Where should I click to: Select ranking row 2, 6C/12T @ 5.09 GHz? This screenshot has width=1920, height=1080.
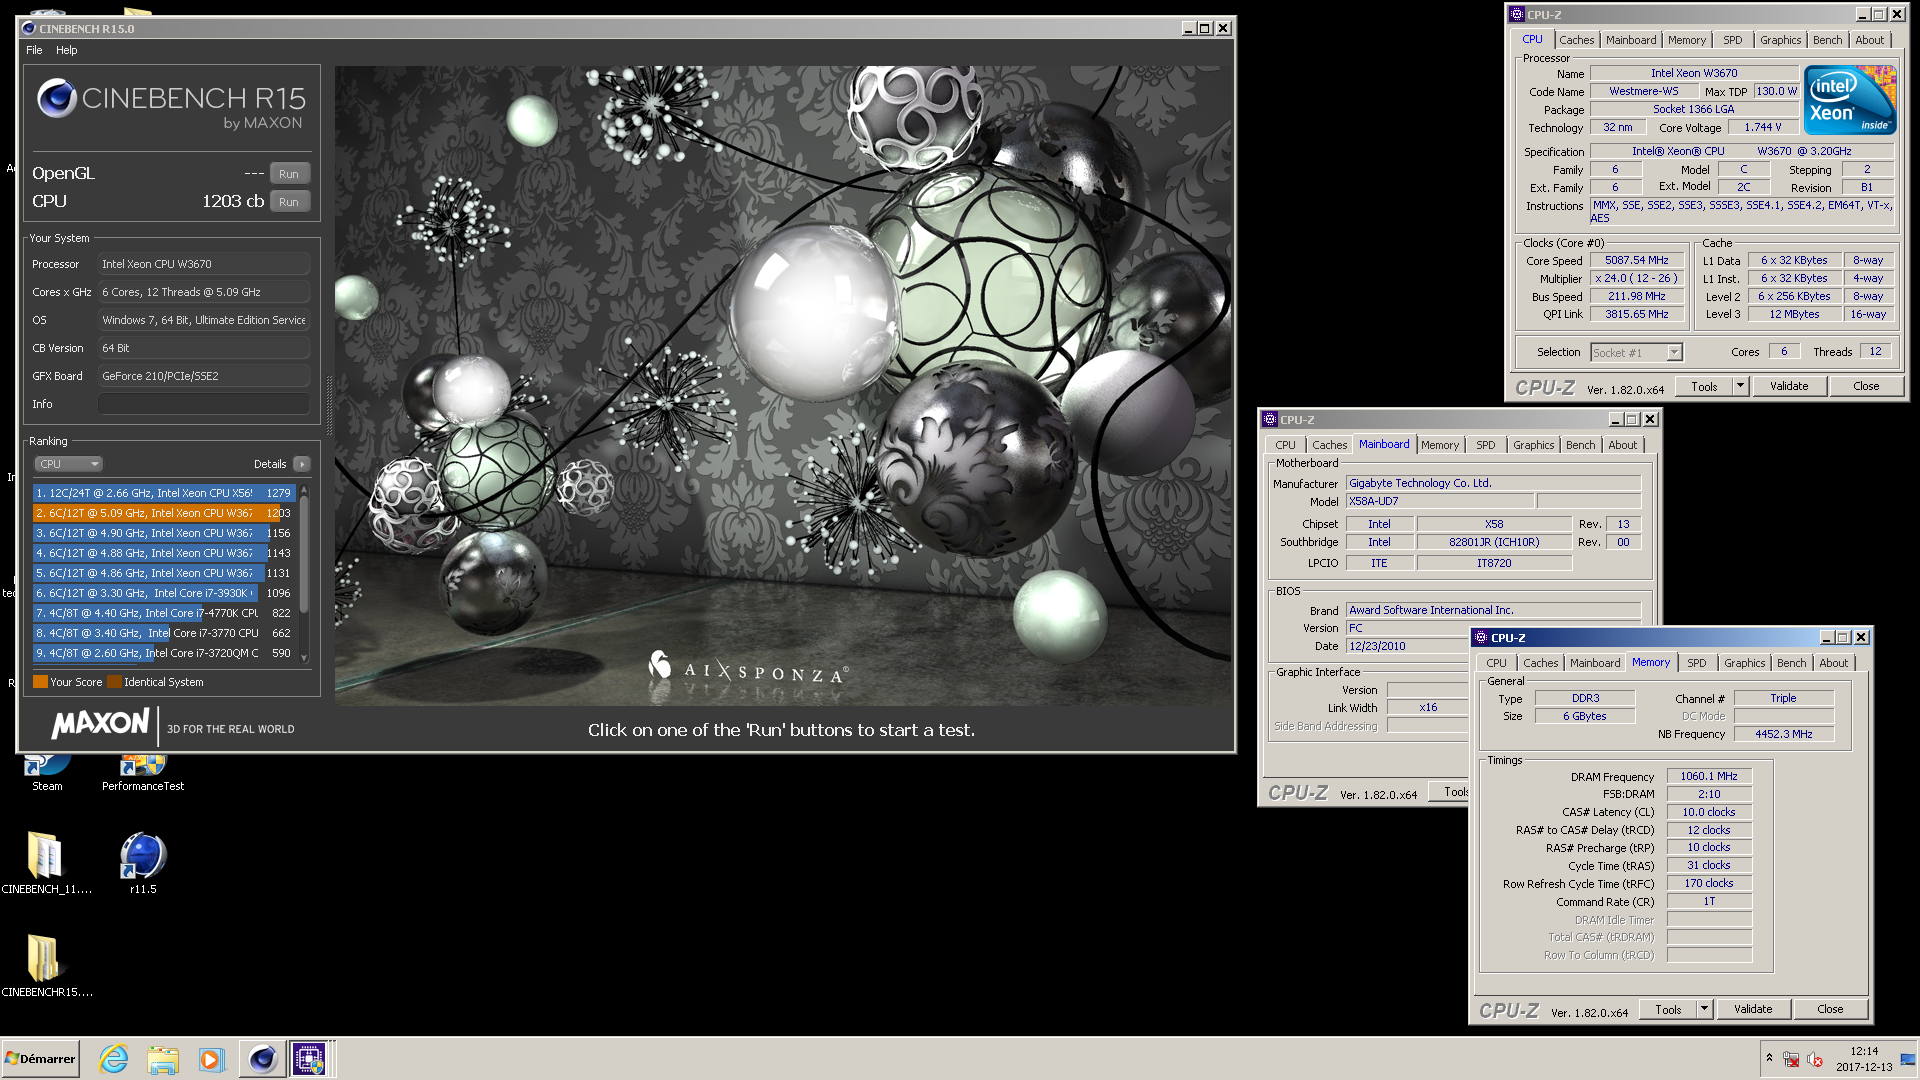point(163,513)
